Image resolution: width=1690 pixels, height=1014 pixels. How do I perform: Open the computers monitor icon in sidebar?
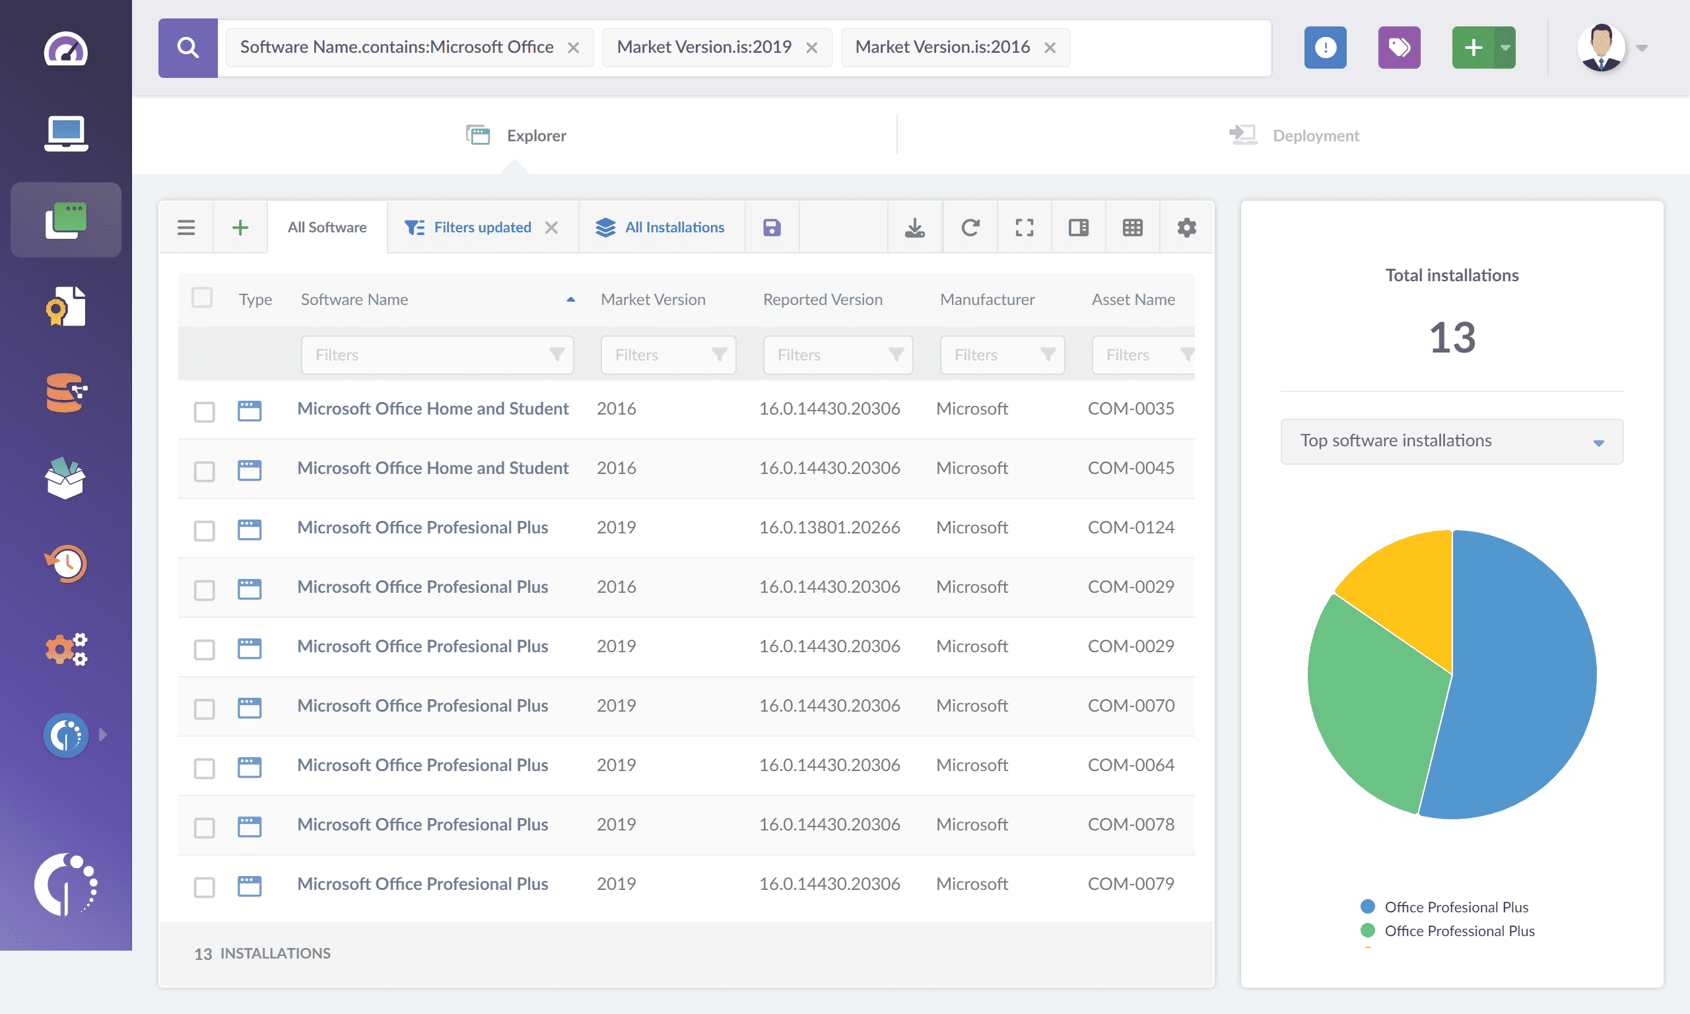[66, 133]
